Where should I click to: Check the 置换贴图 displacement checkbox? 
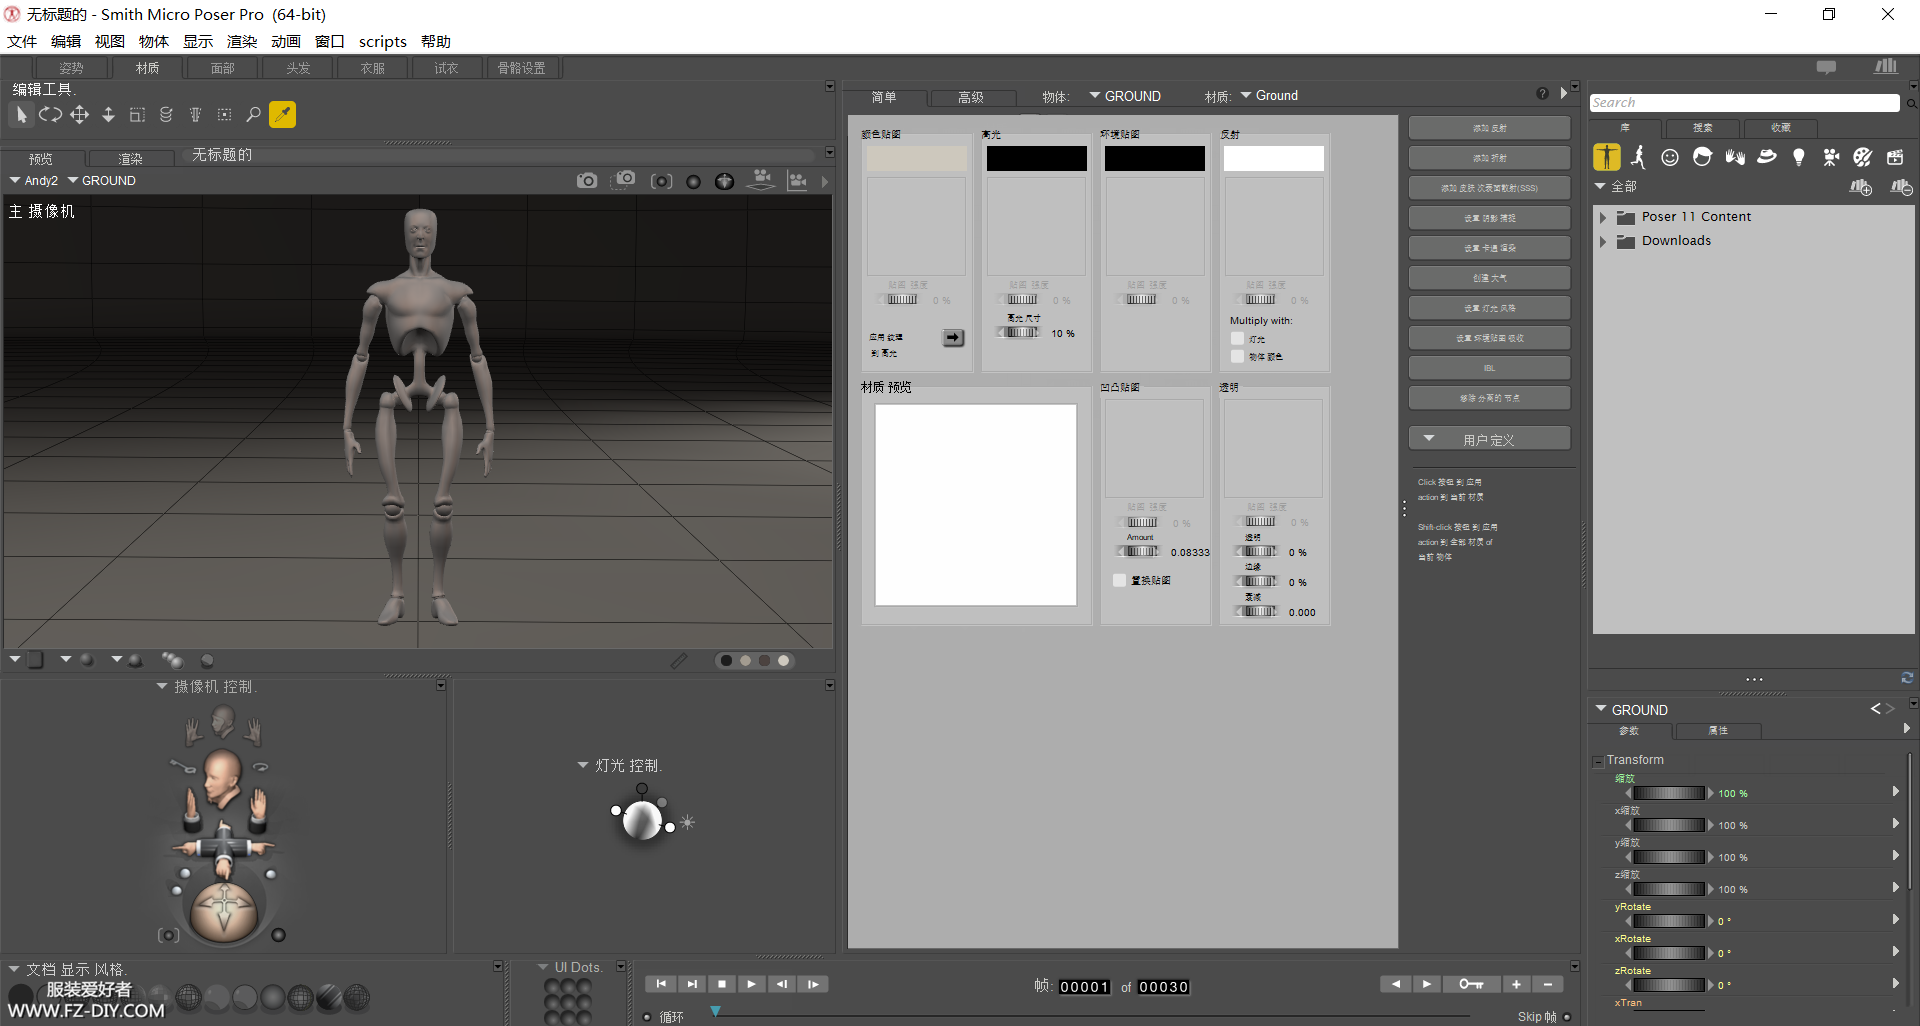pyautogui.click(x=1119, y=580)
